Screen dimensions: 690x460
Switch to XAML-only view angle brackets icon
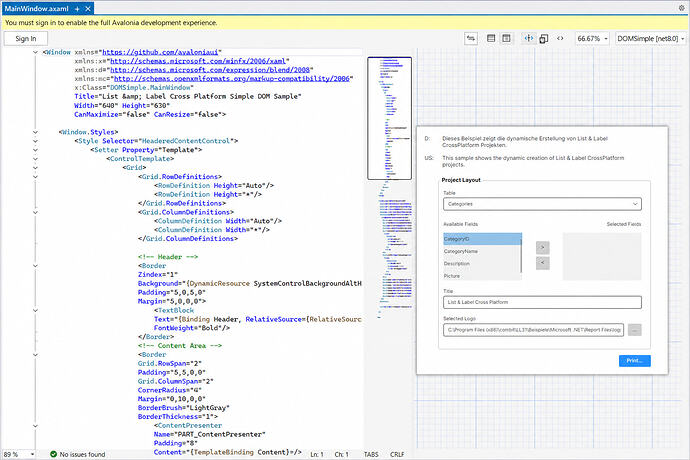560,39
